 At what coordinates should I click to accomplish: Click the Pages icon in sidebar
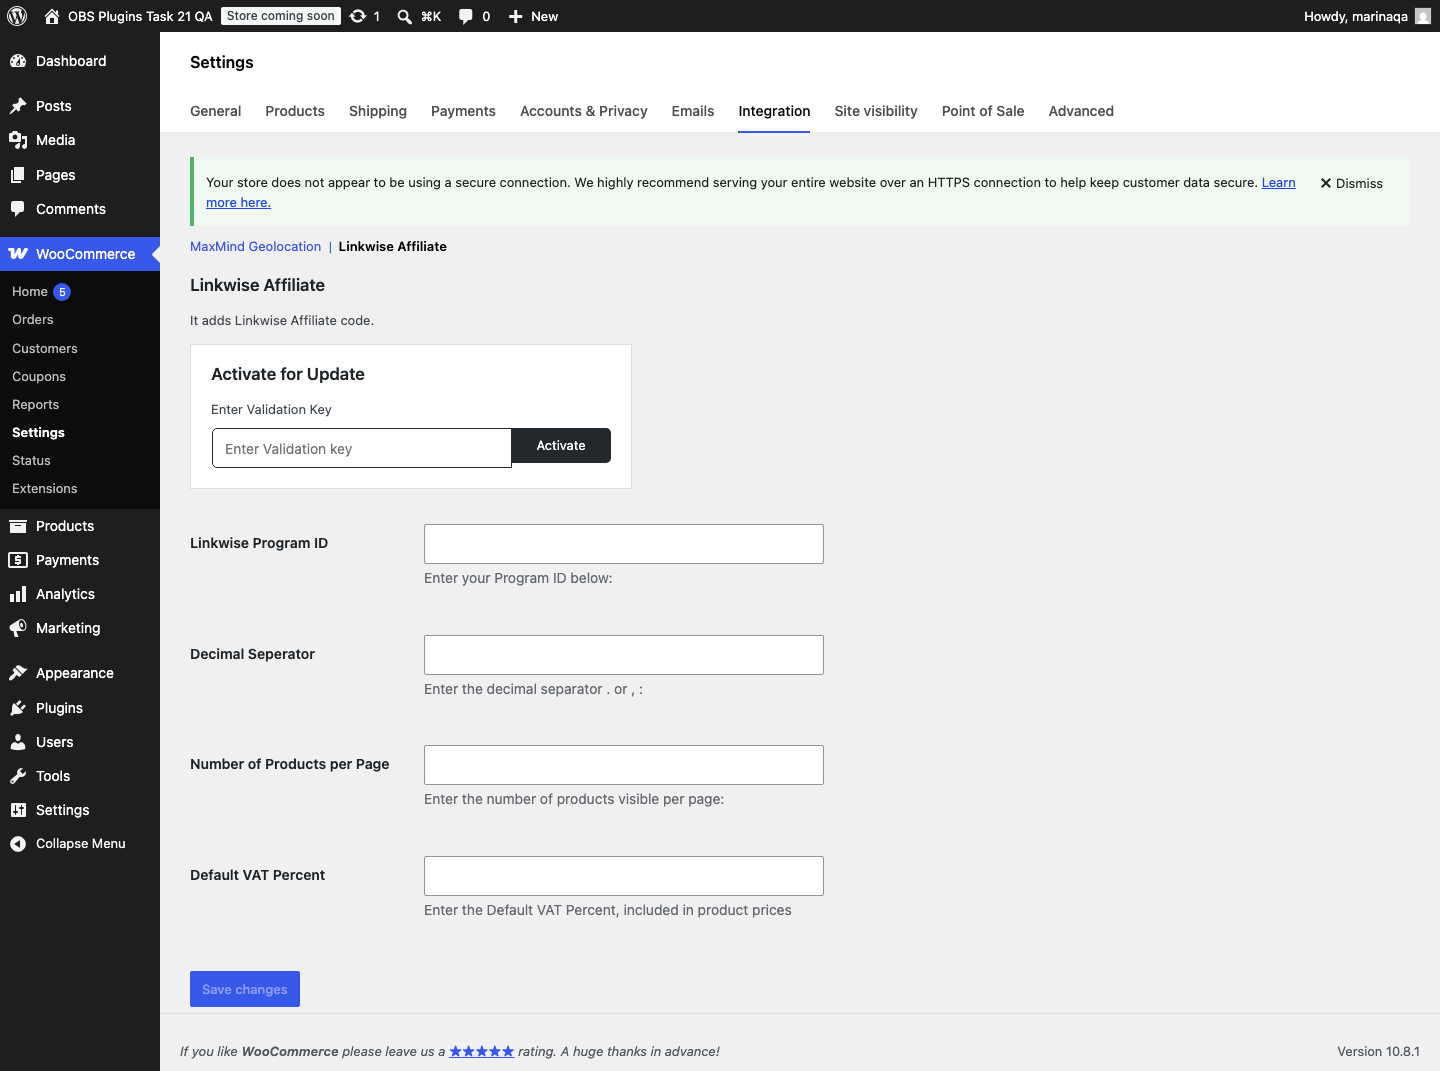[x=18, y=175]
